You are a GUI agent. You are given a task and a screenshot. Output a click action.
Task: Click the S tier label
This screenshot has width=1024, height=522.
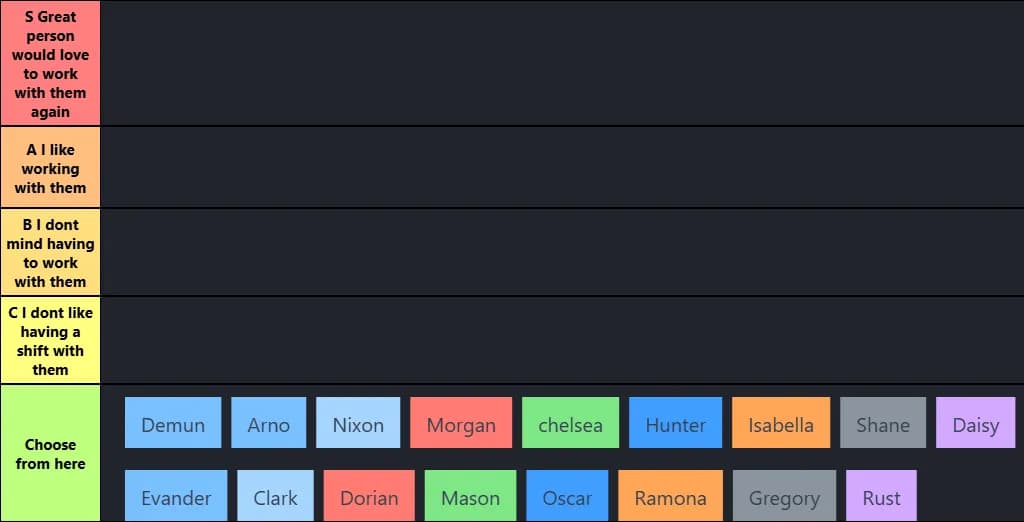click(50, 64)
